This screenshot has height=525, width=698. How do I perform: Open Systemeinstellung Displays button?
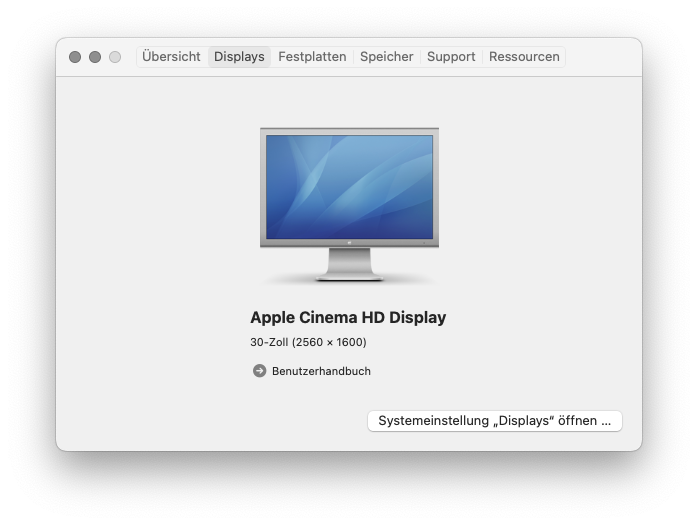click(495, 421)
